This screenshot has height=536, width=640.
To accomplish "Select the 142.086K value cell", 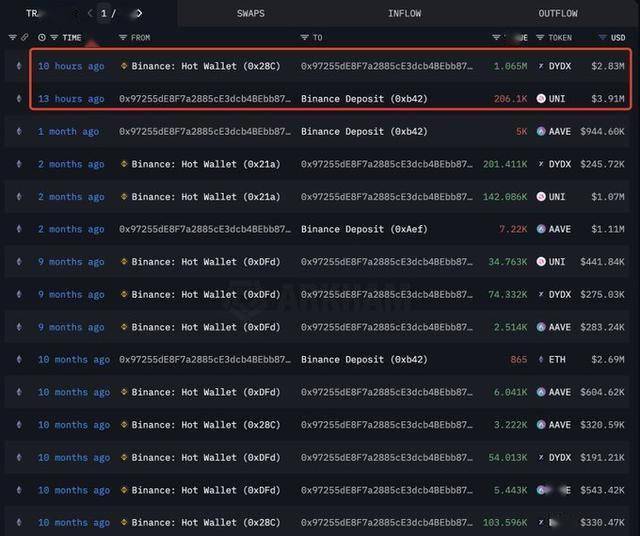I will [x=505, y=197].
